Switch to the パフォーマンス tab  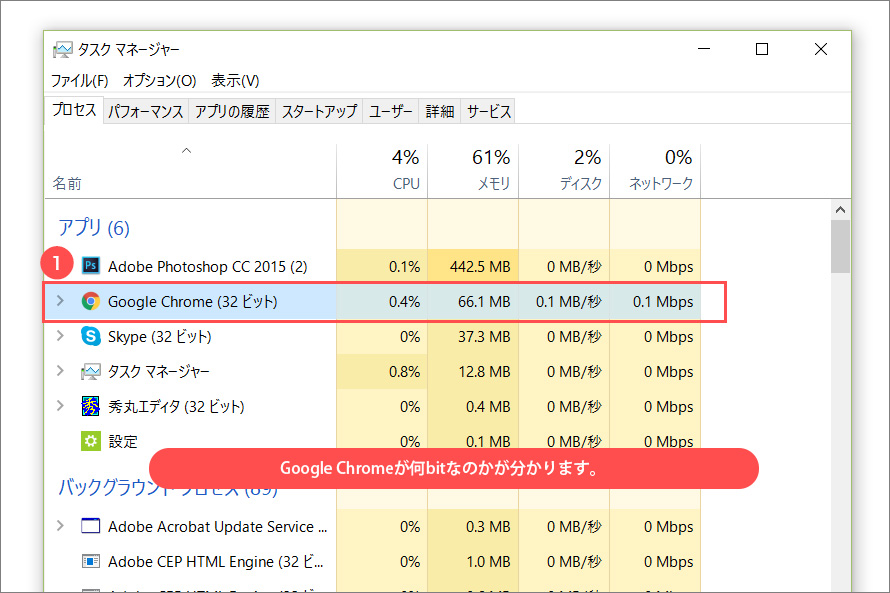point(146,111)
